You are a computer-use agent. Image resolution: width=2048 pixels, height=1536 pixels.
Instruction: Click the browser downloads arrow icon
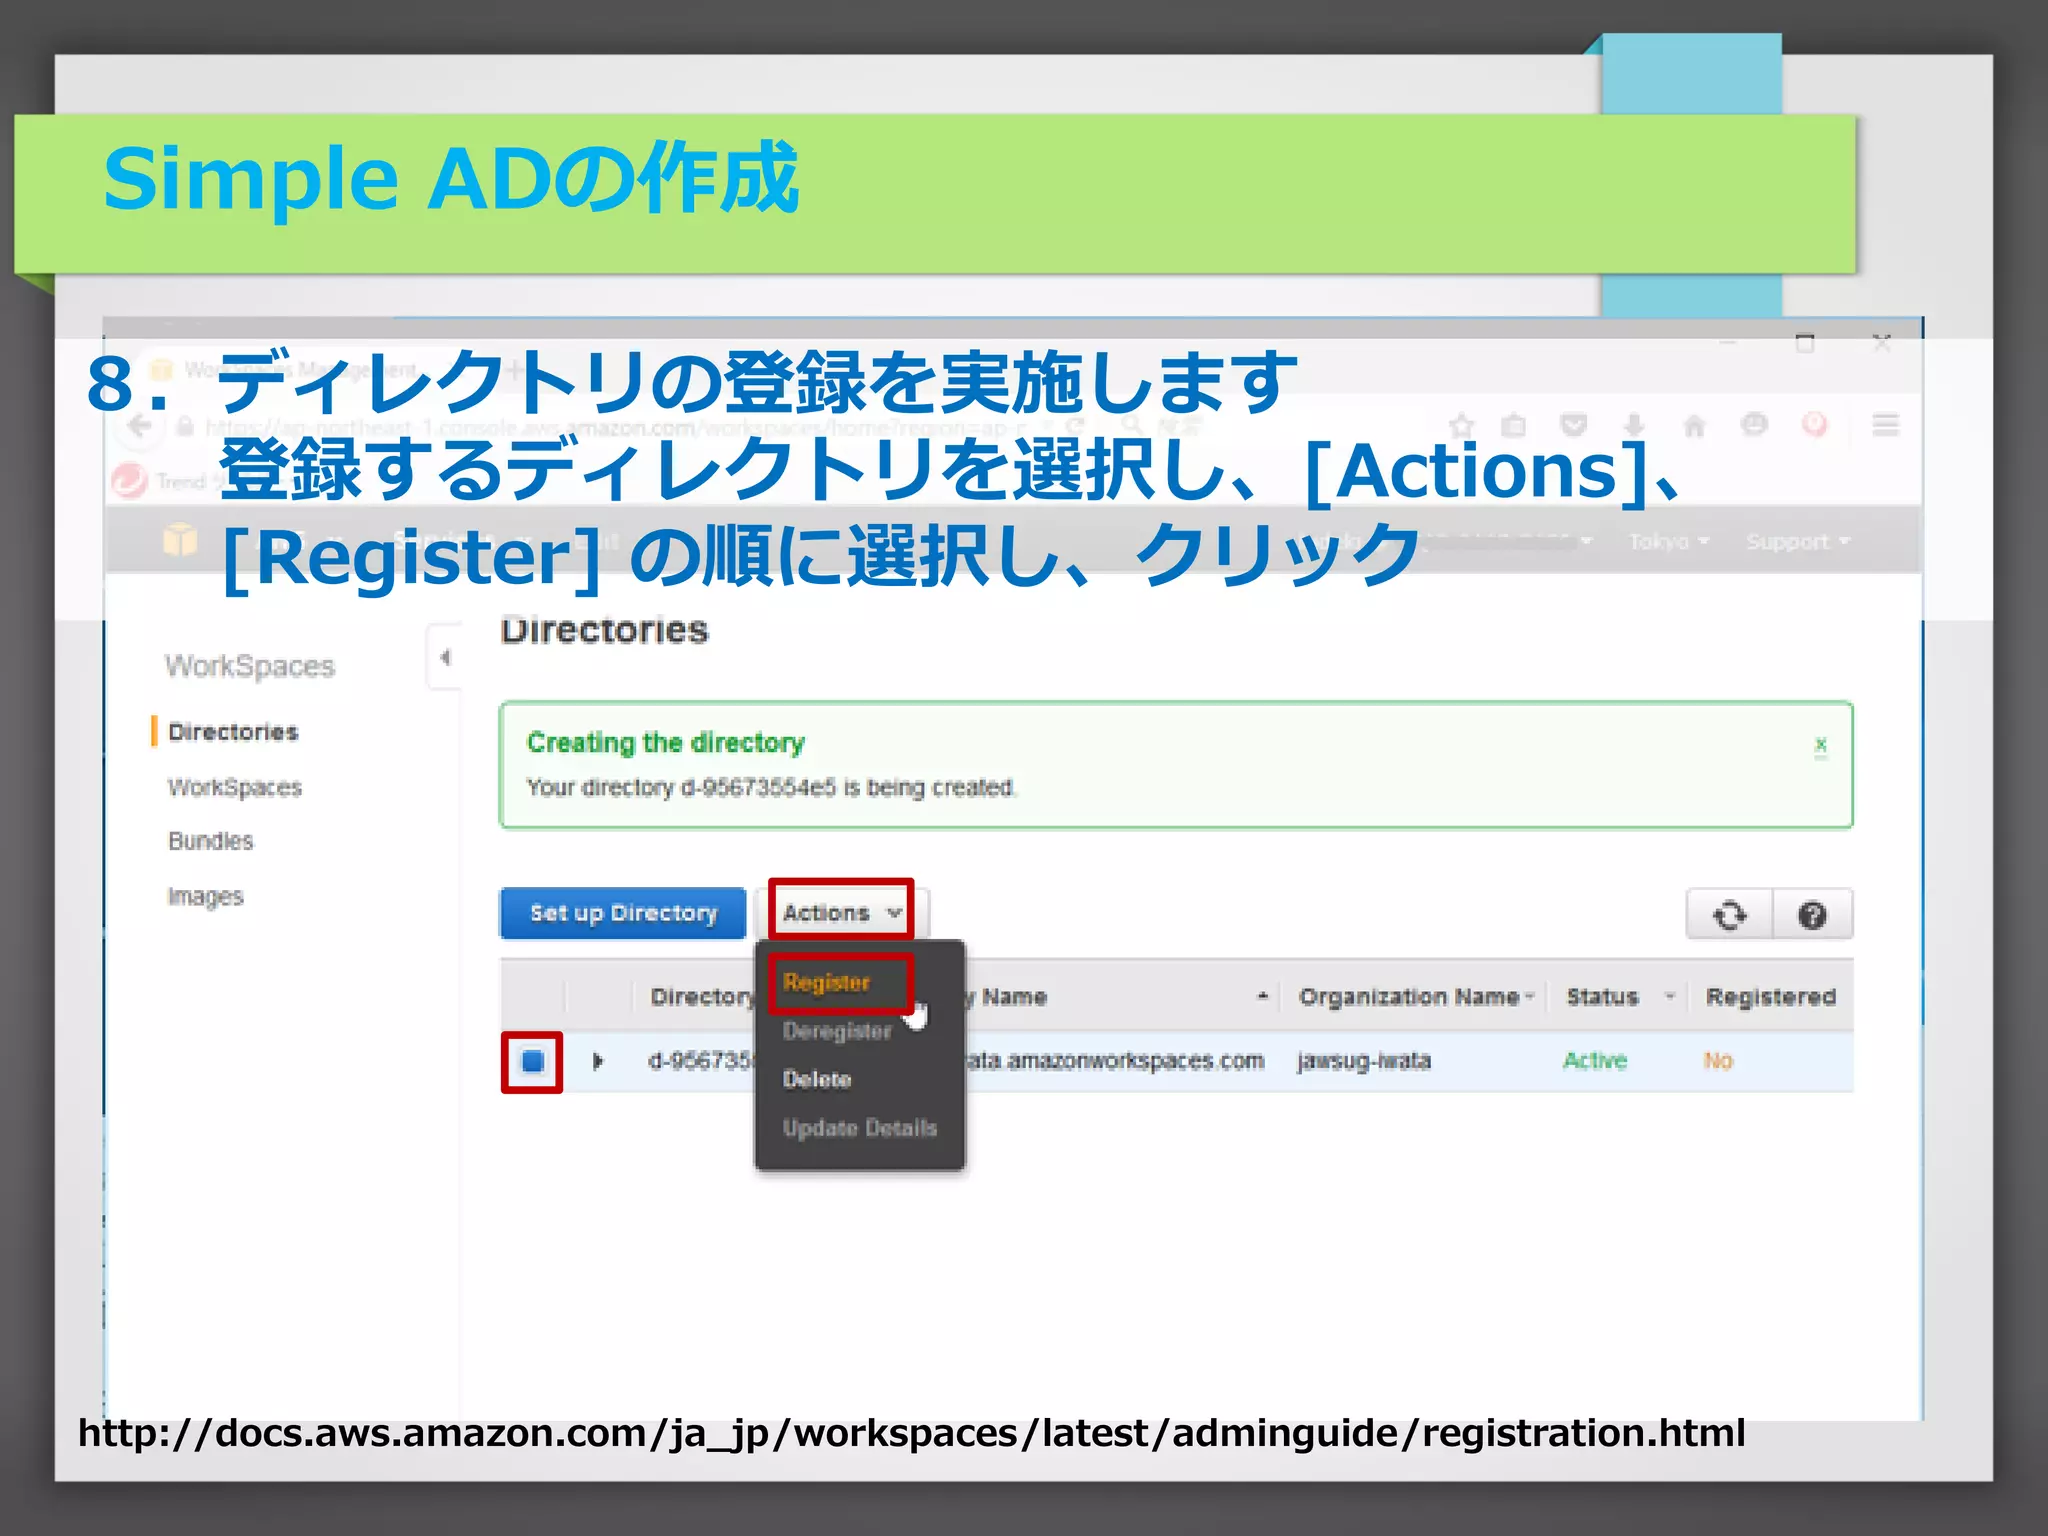[1634, 425]
